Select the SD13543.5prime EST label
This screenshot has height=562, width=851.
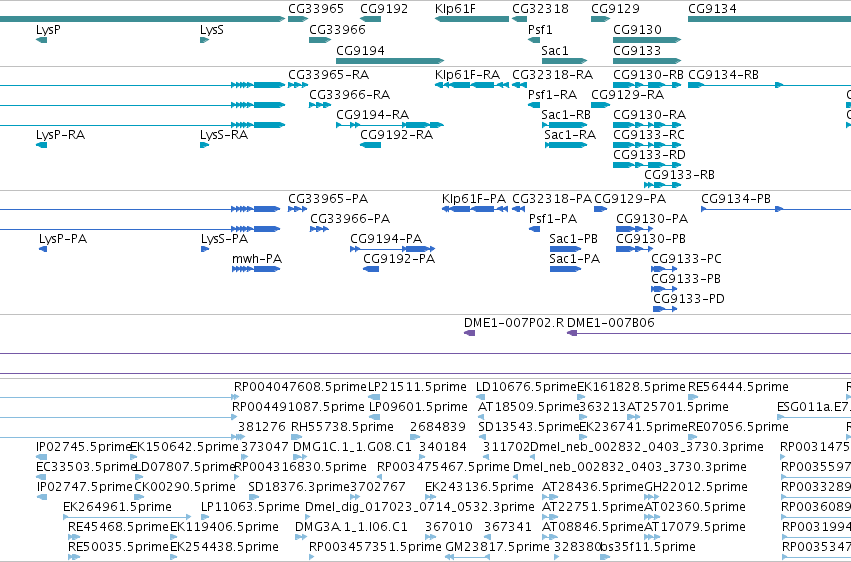pos(529,427)
